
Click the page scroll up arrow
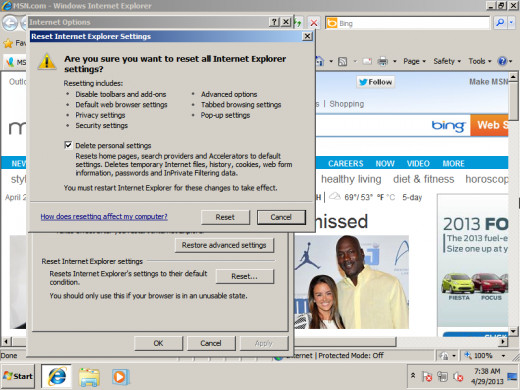pyautogui.click(x=513, y=77)
